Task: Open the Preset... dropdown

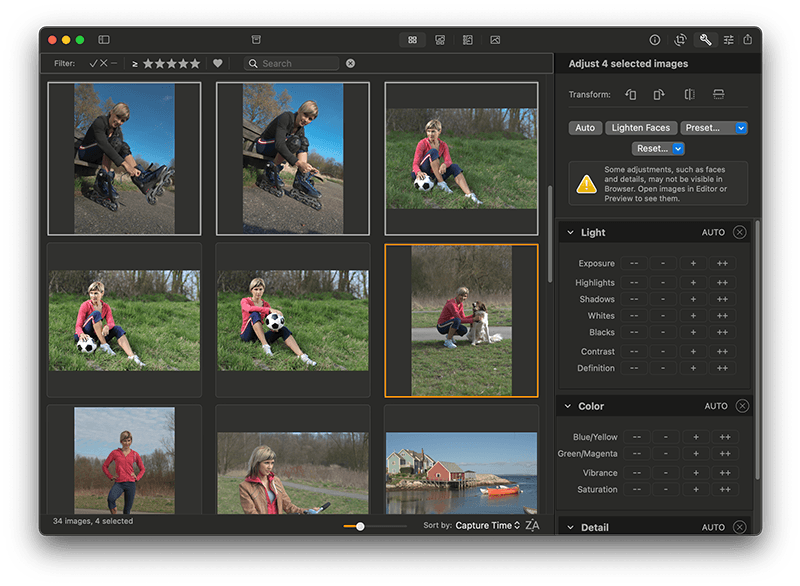Action: [x=713, y=127]
